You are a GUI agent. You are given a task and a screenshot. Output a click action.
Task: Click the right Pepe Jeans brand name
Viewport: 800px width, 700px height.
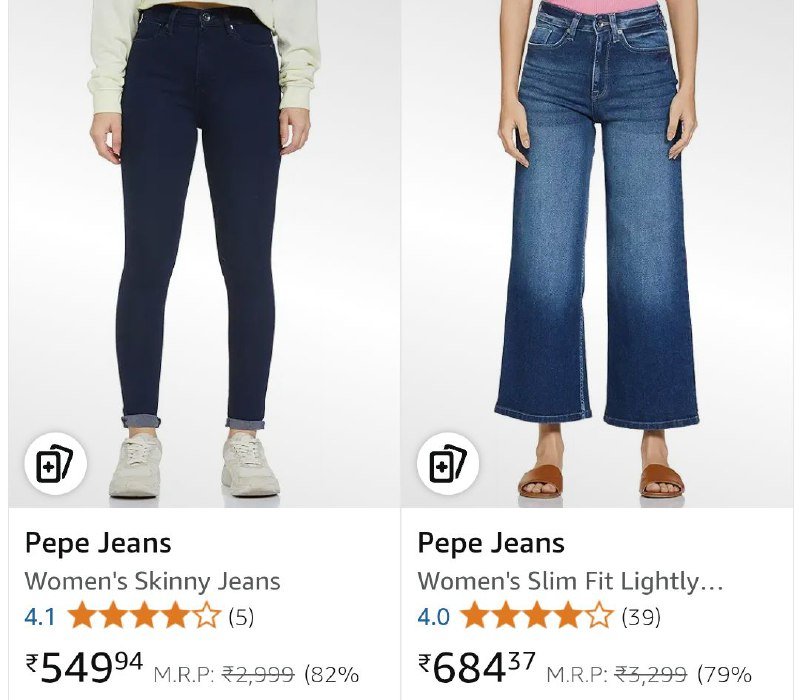point(491,543)
